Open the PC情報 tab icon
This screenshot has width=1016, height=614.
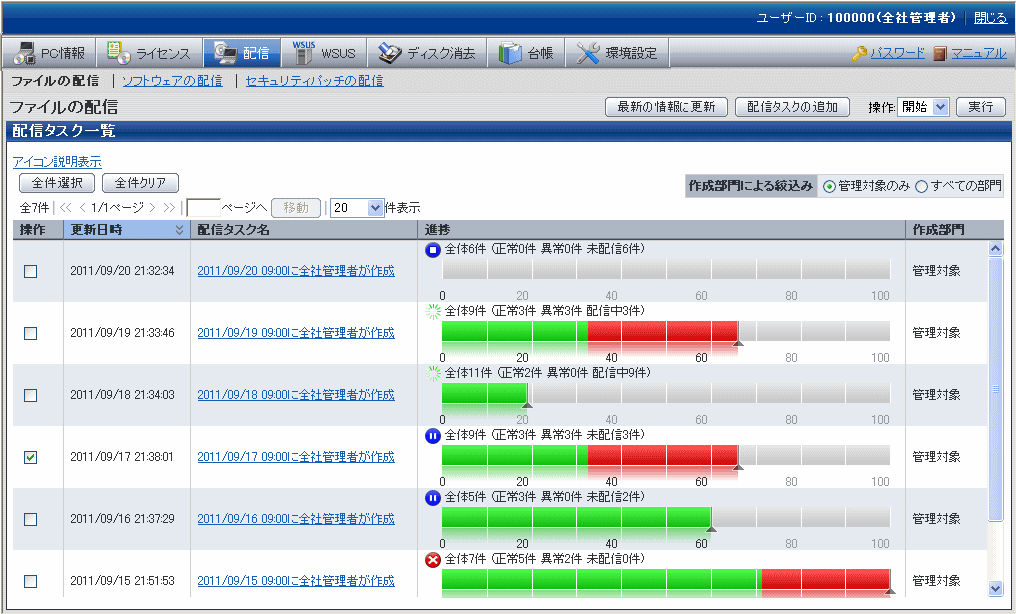(24, 53)
